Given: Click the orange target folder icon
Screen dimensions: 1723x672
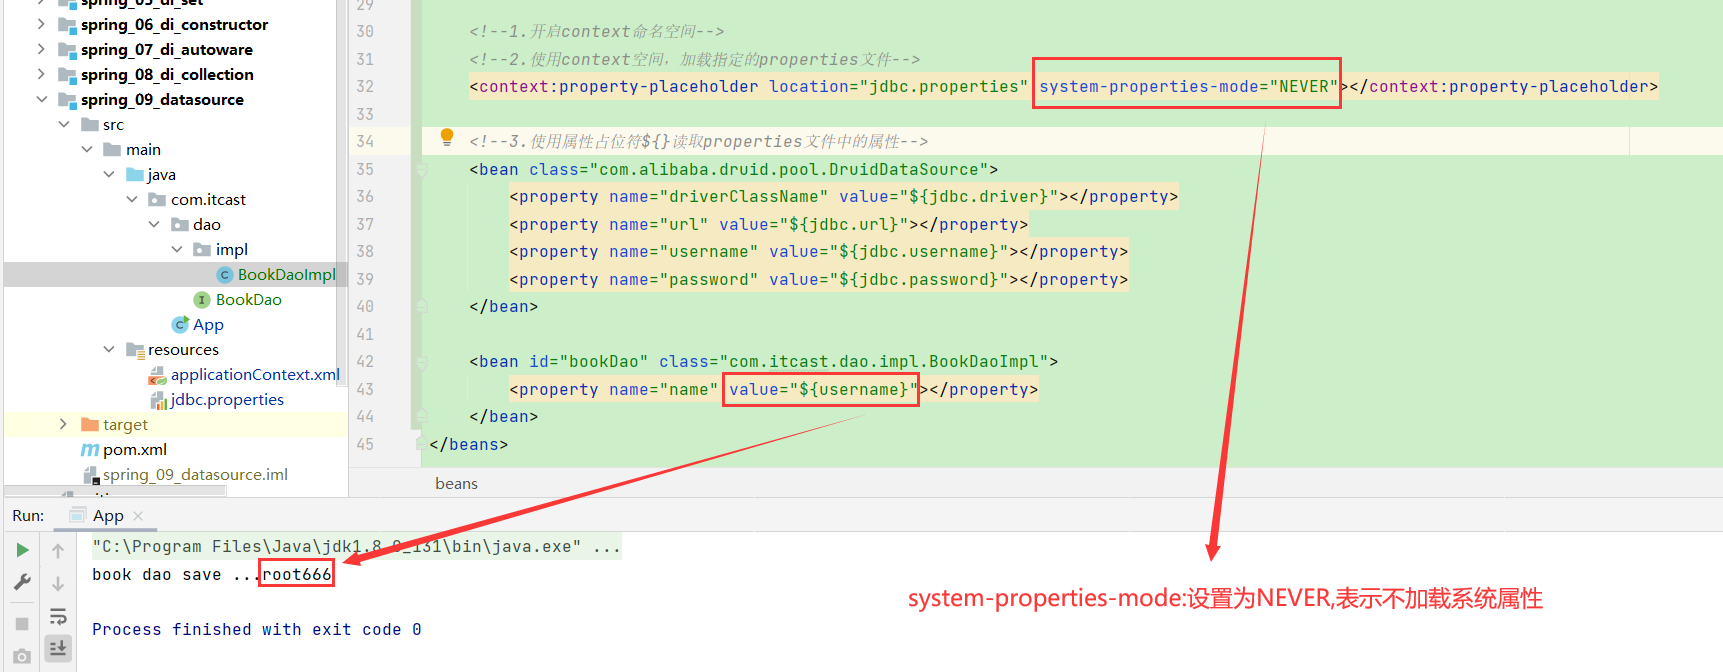Looking at the screenshot, I should pos(90,424).
